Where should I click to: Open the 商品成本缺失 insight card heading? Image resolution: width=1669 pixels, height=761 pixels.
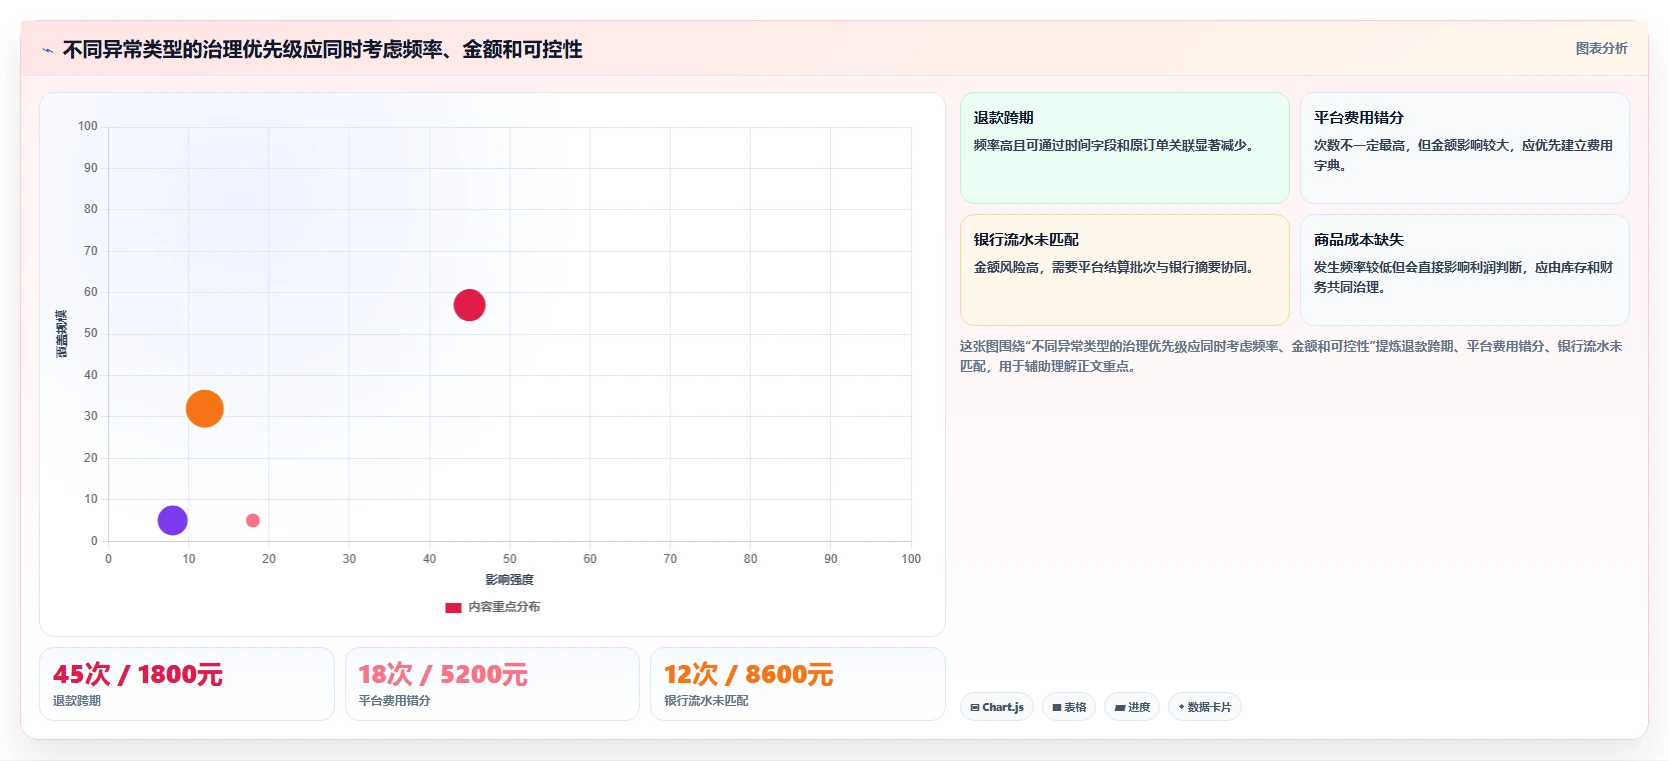click(1359, 240)
